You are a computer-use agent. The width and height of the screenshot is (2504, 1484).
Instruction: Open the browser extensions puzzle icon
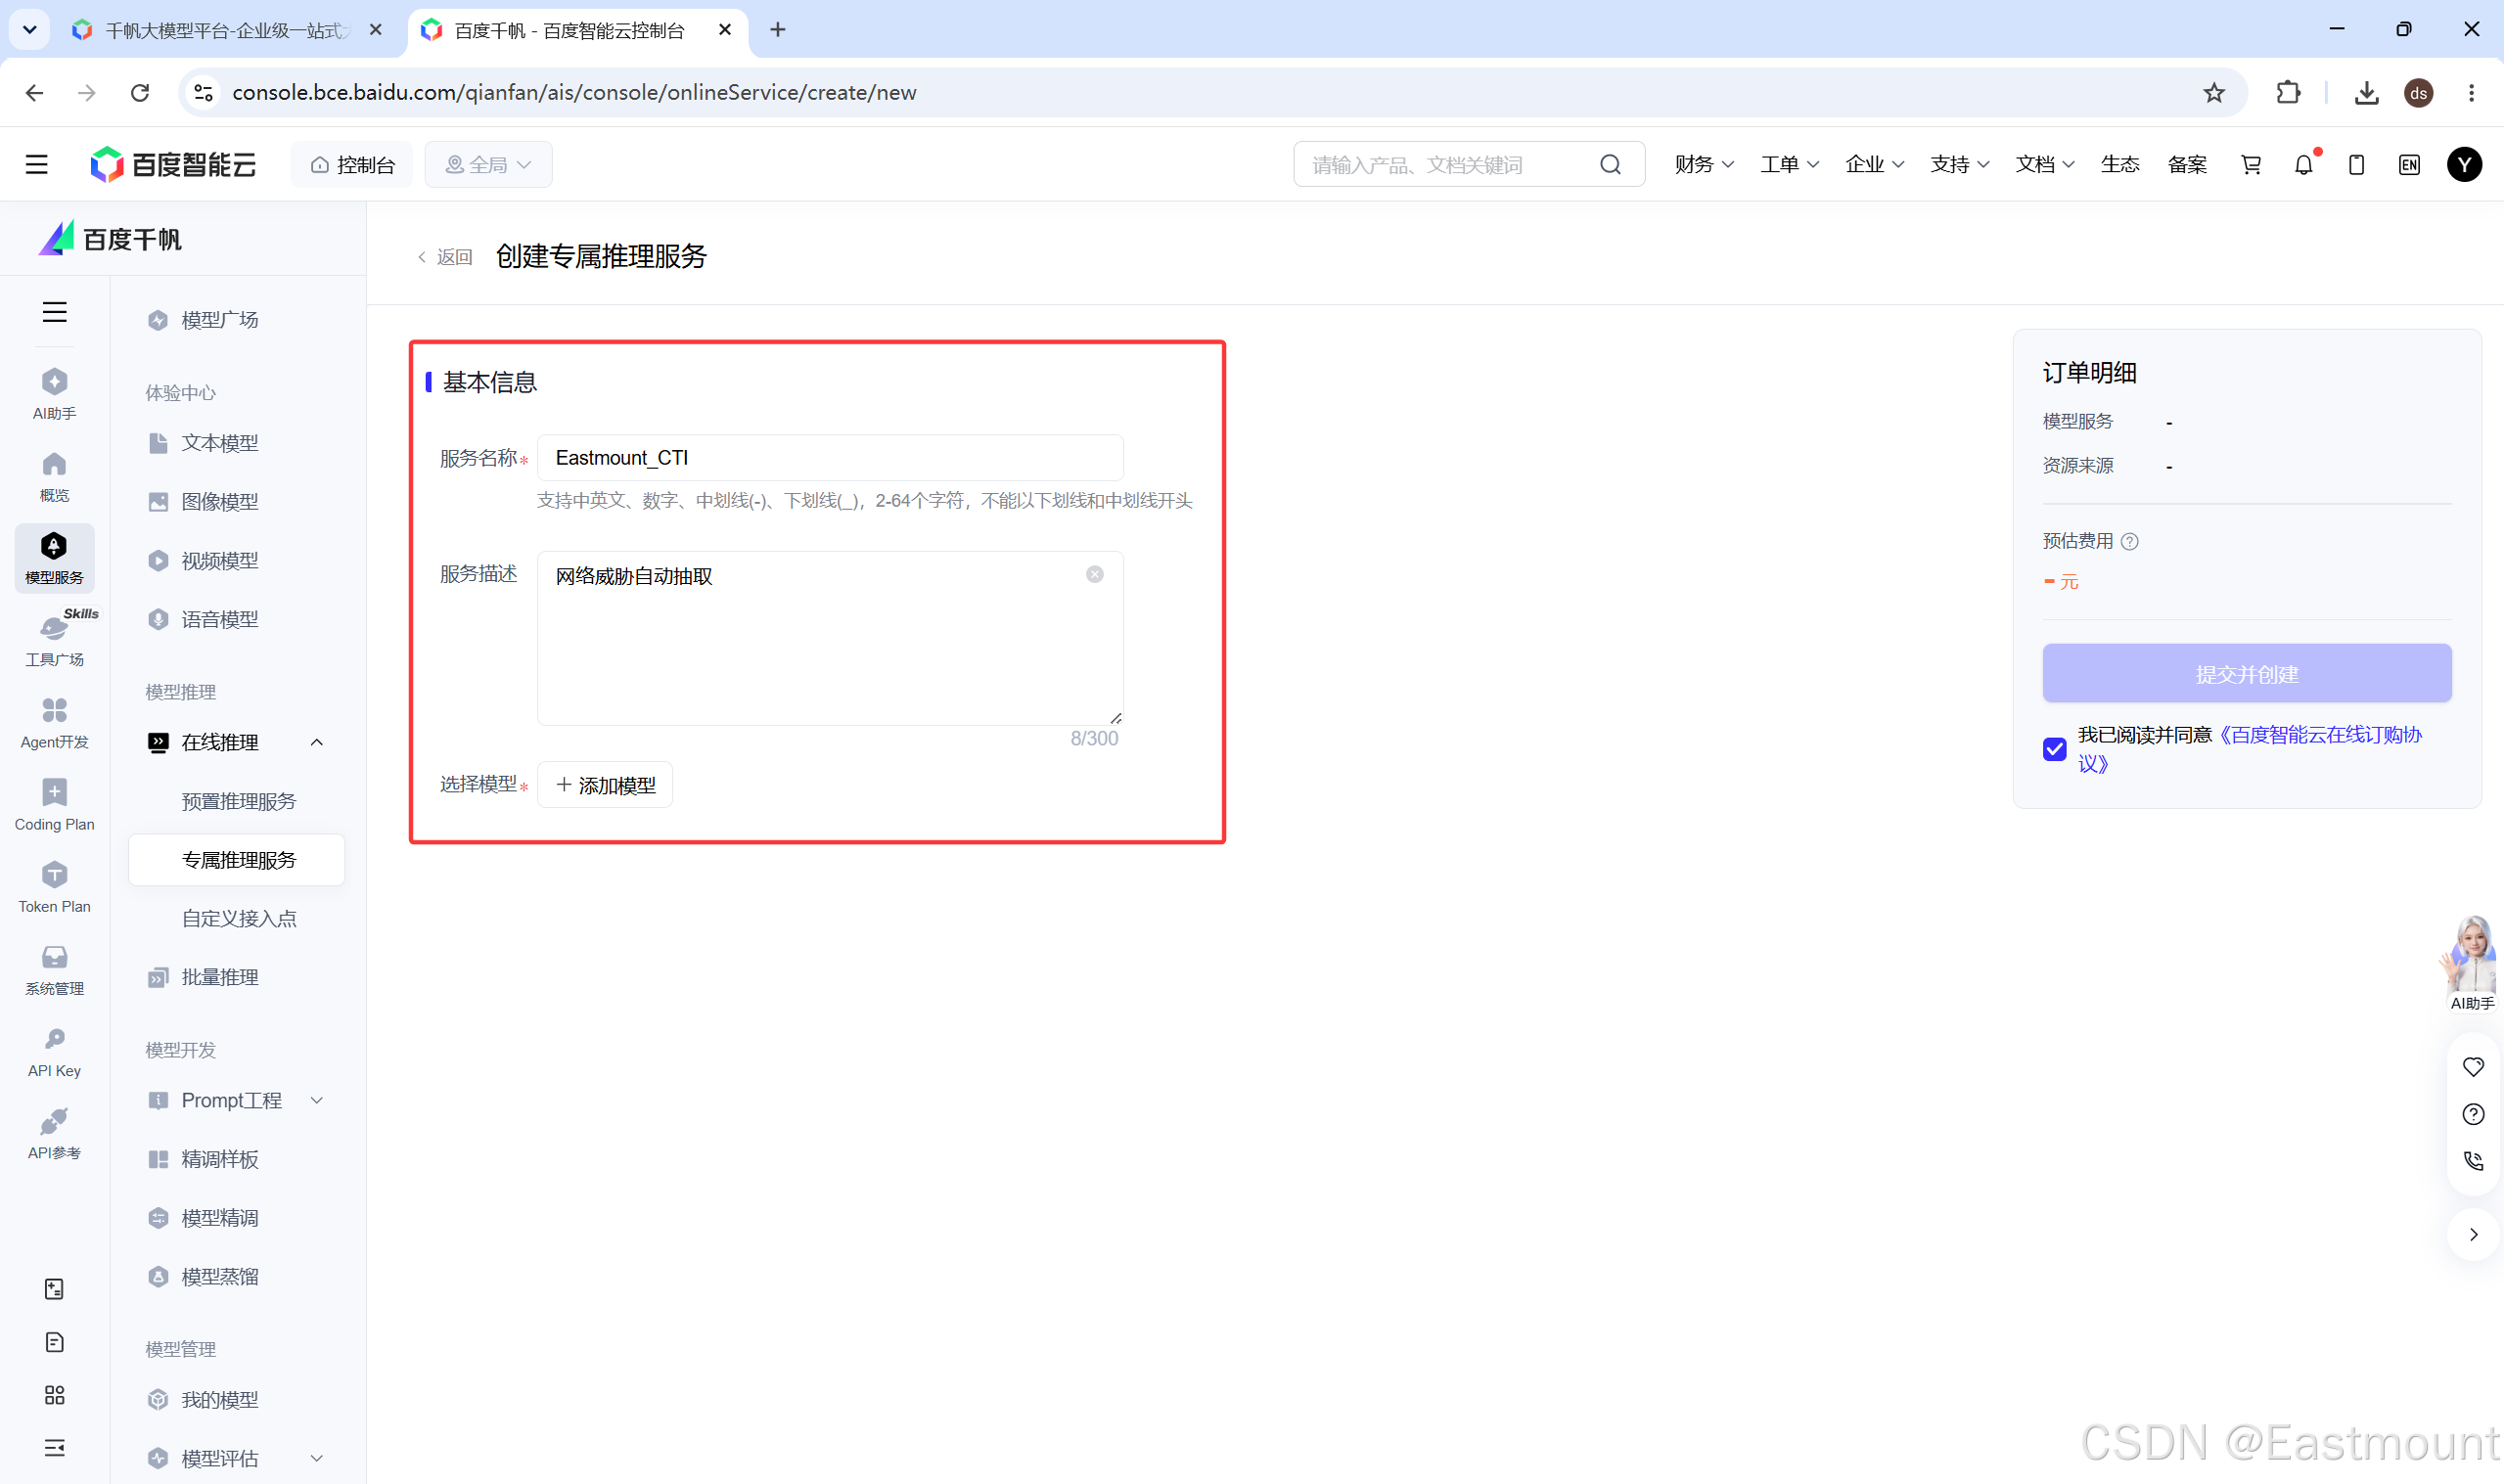pos(2288,92)
